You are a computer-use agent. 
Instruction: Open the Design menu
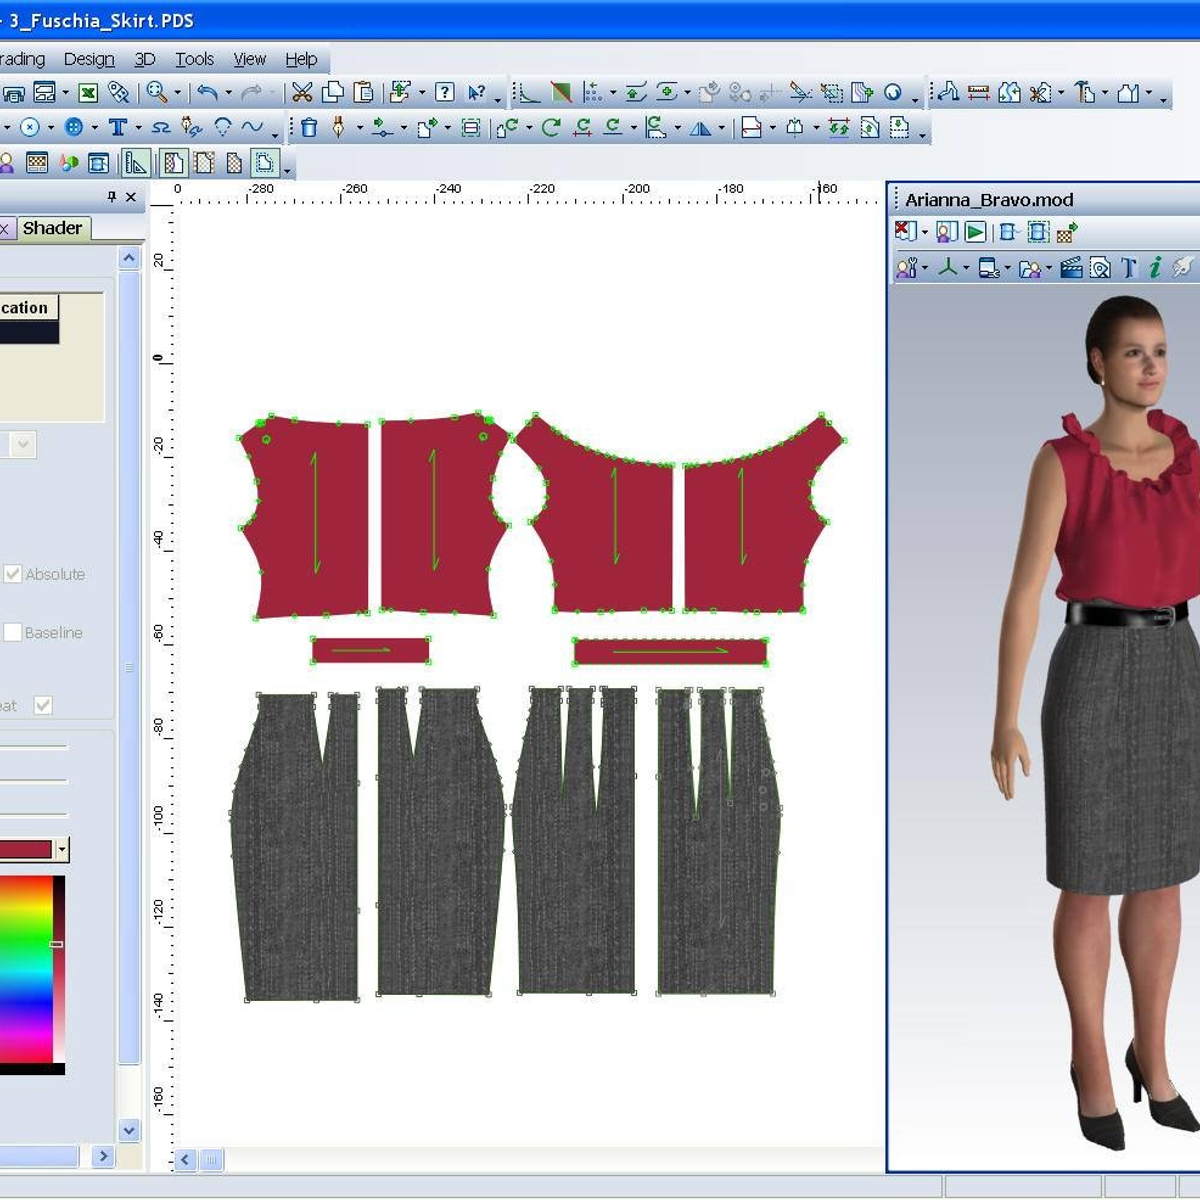89,59
